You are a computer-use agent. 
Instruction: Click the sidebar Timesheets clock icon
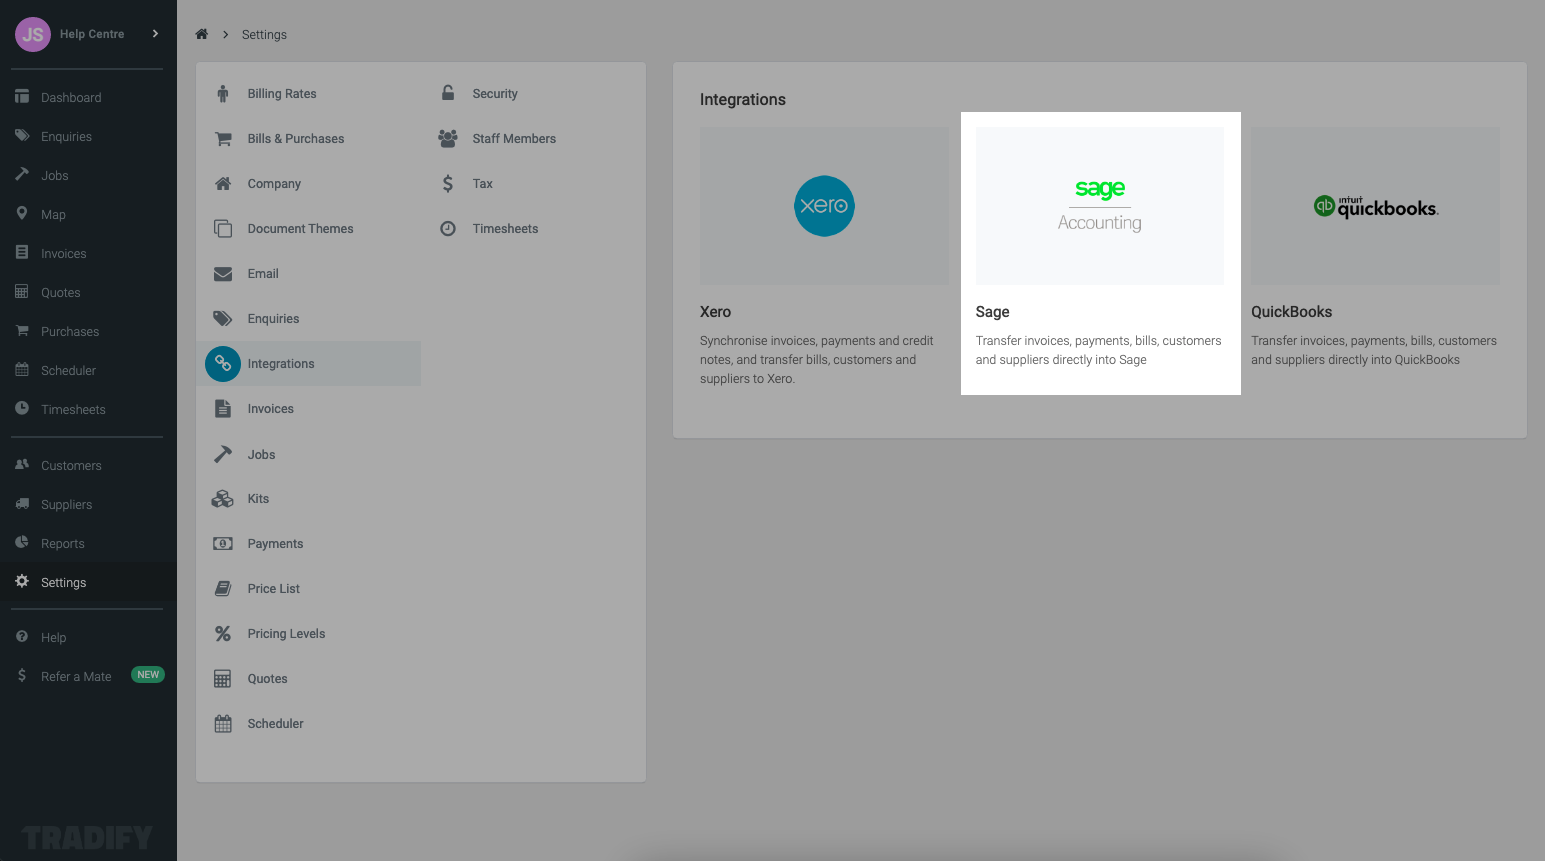22,408
